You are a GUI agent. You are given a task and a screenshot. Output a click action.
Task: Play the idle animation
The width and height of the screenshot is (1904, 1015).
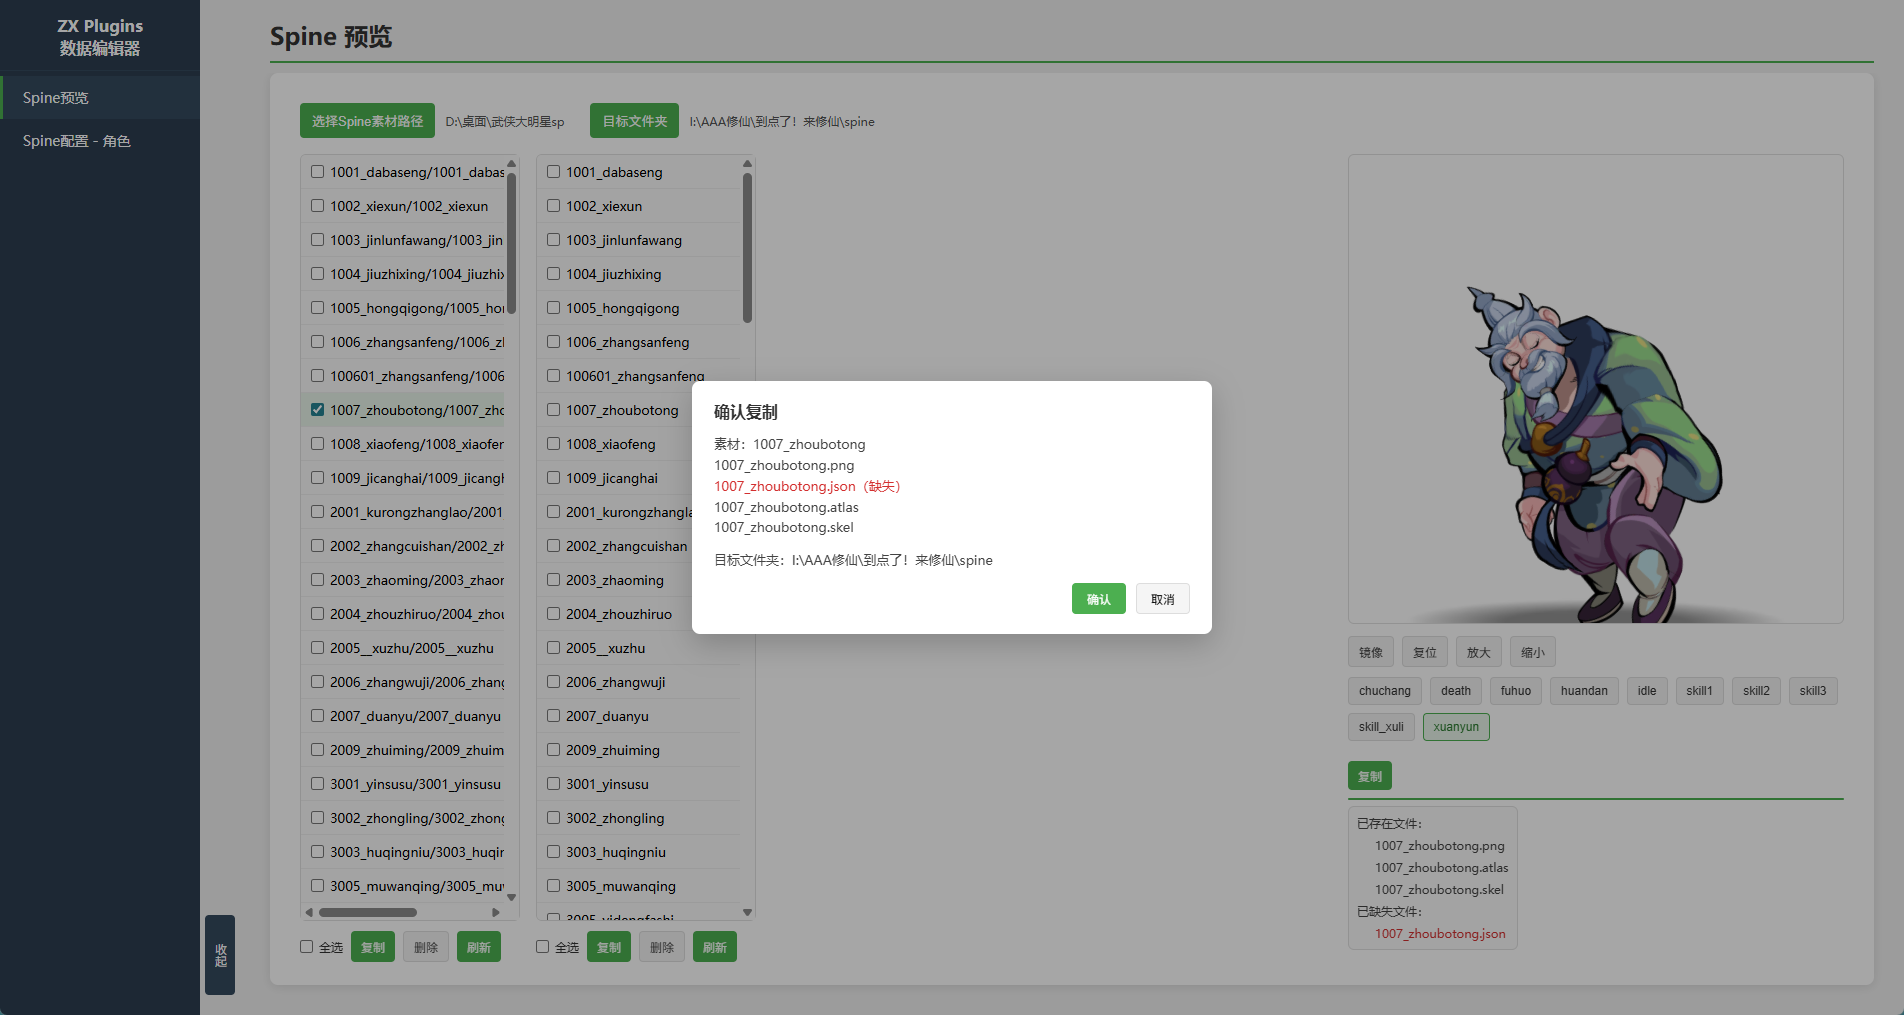[1647, 691]
